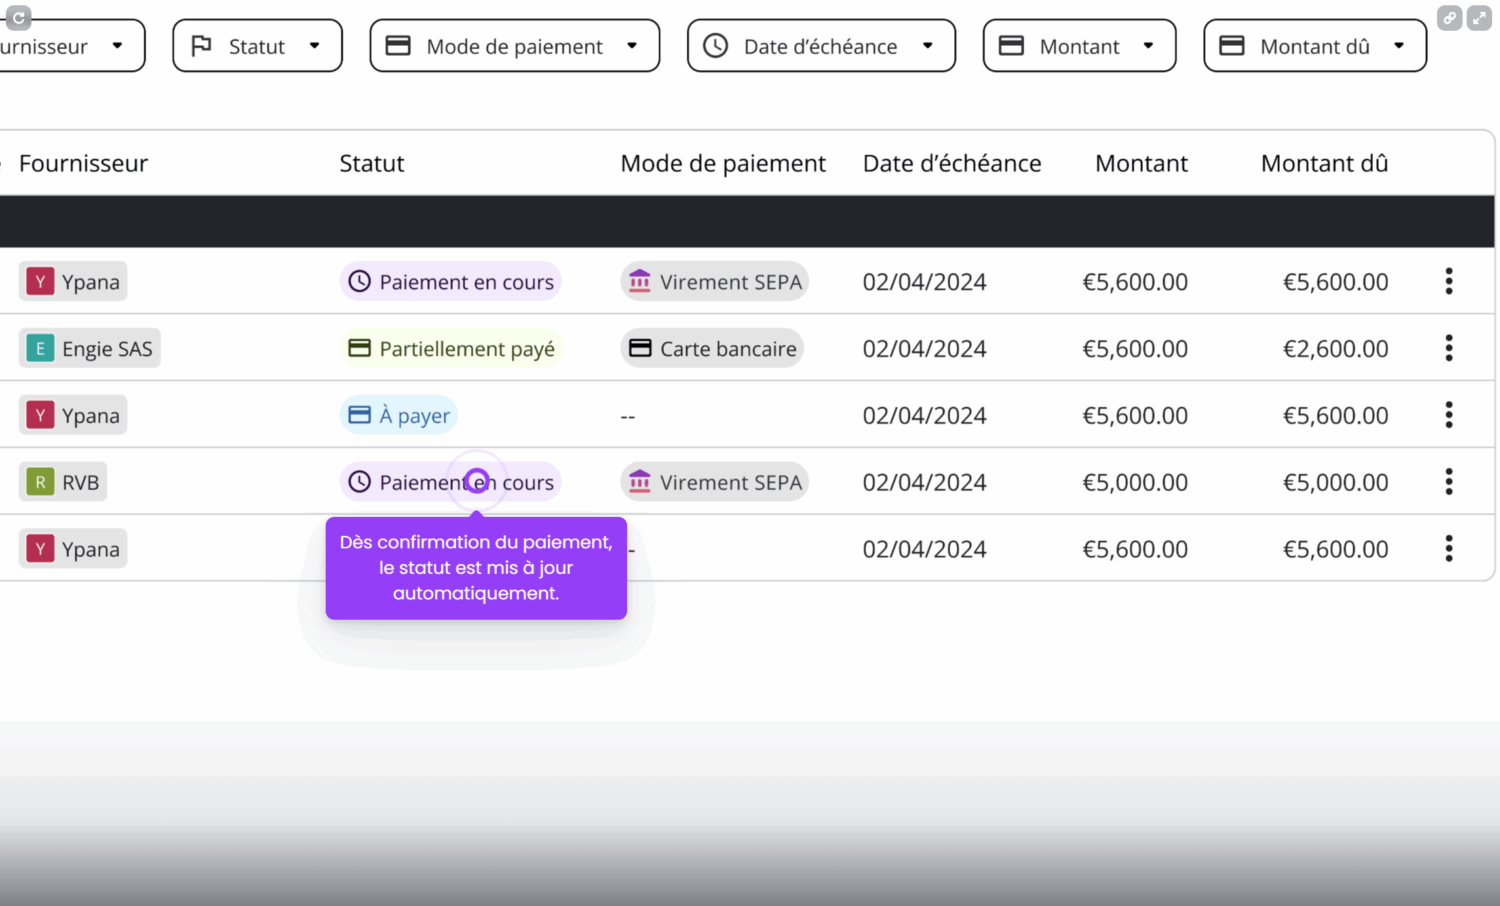The image size is (1500, 906).
Task: Open the Date d'échéance filter dropdown
Action: [x=821, y=46]
